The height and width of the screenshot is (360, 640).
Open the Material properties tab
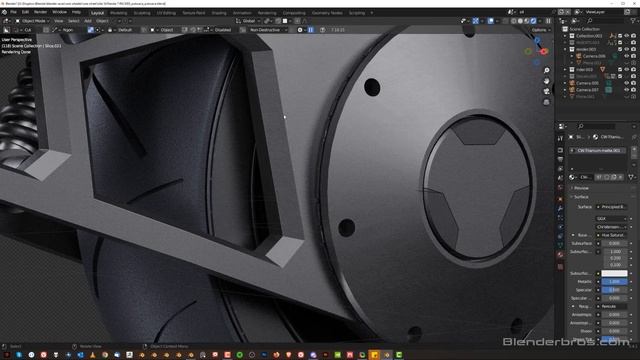tap(560, 255)
